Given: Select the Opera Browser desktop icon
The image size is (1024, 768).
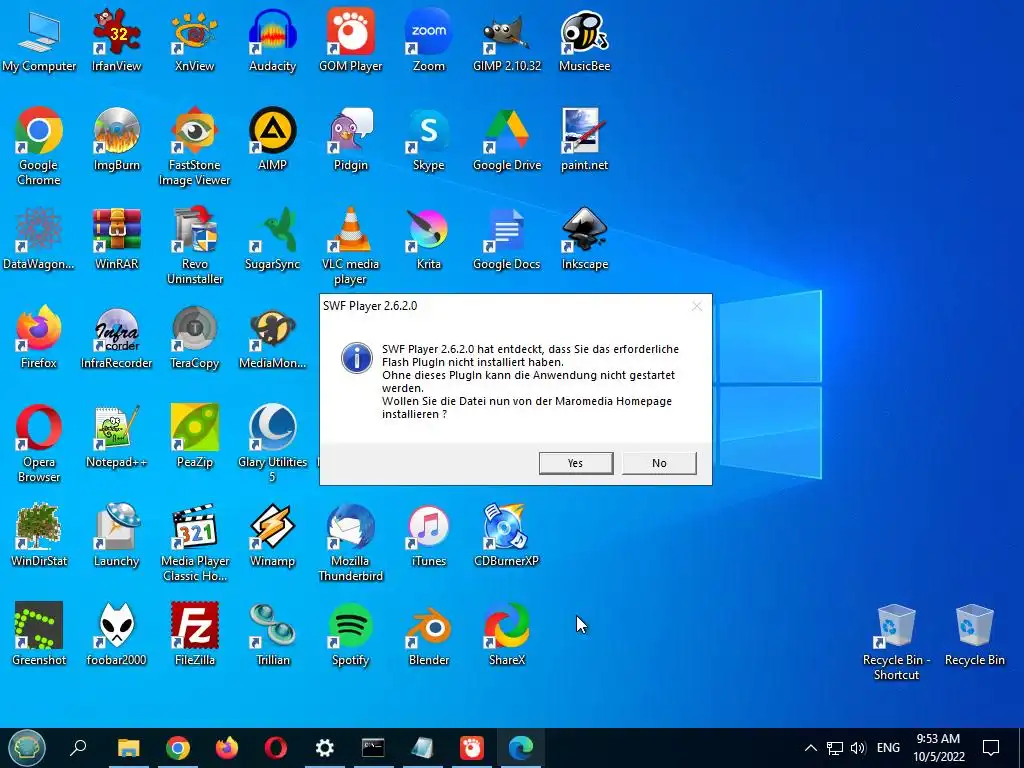Looking at the screenshot, I should click(39, 443).
